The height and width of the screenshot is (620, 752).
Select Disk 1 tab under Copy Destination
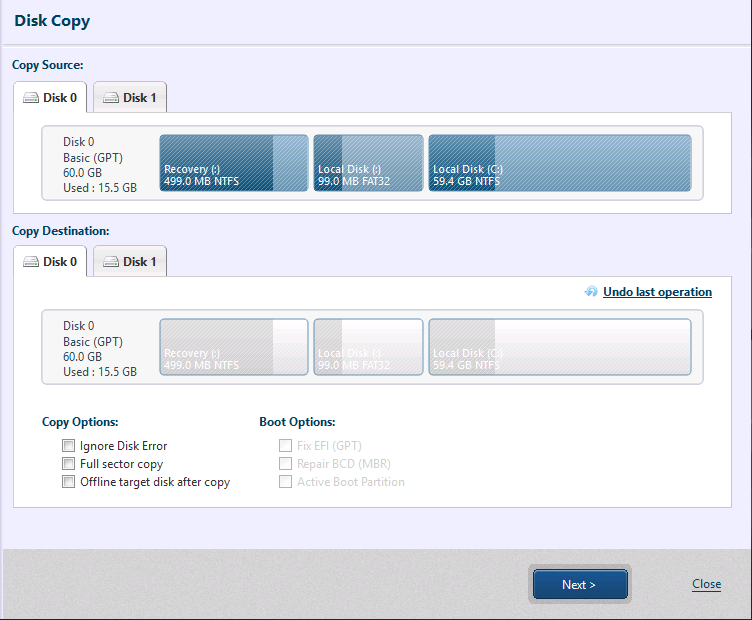[x=130, y=262]
